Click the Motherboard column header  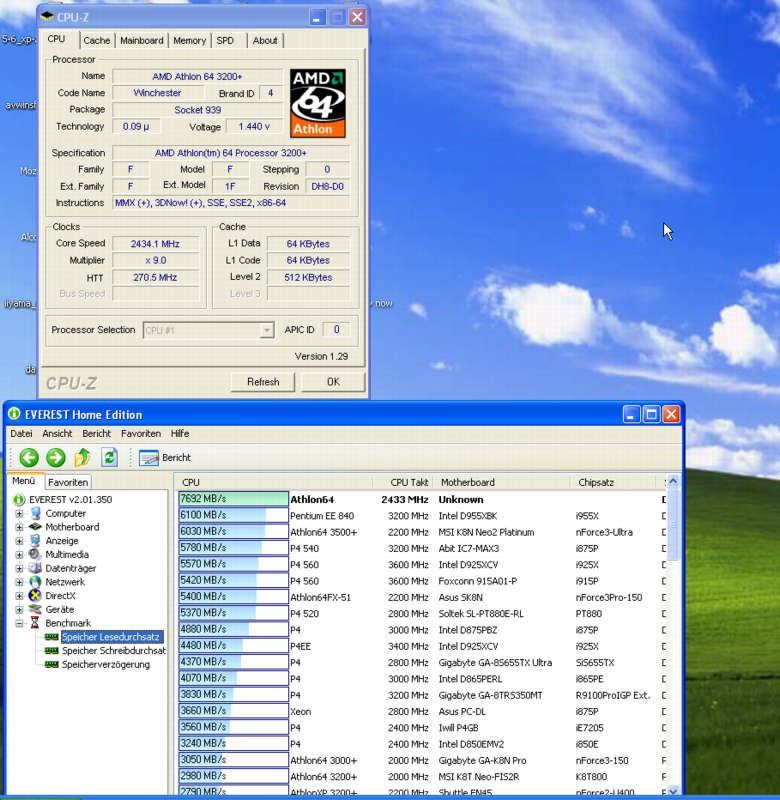(x=501, y=482)
